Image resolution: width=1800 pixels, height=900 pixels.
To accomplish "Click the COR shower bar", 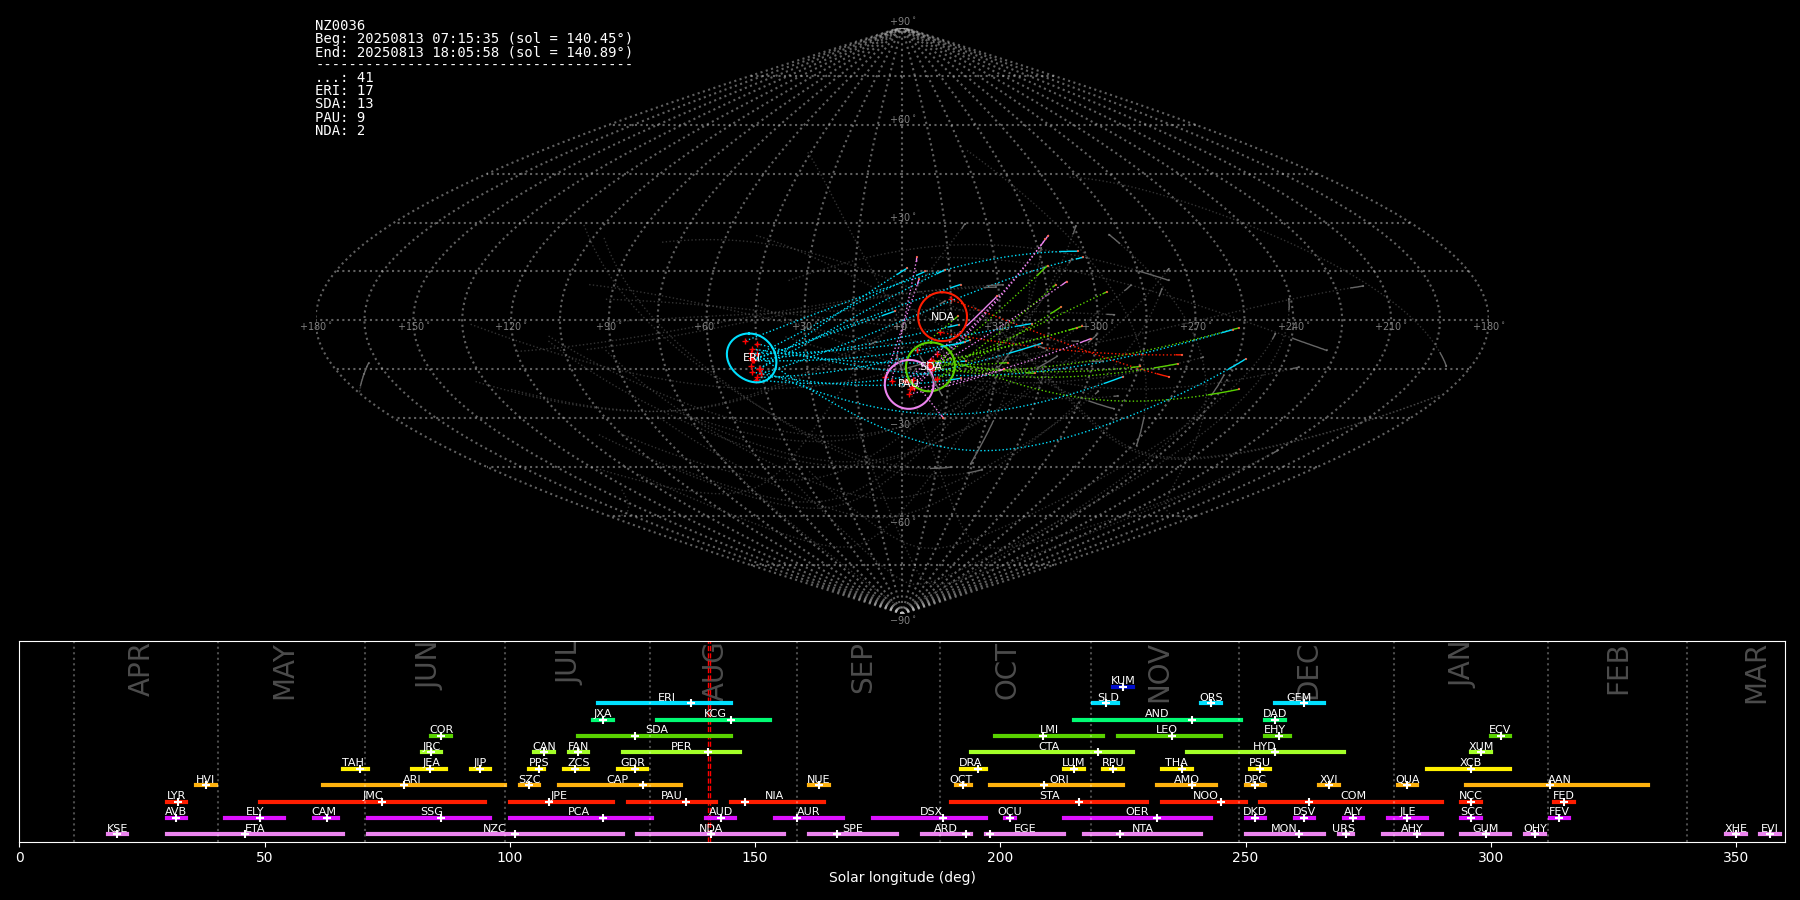I will [x=441, y=736].
